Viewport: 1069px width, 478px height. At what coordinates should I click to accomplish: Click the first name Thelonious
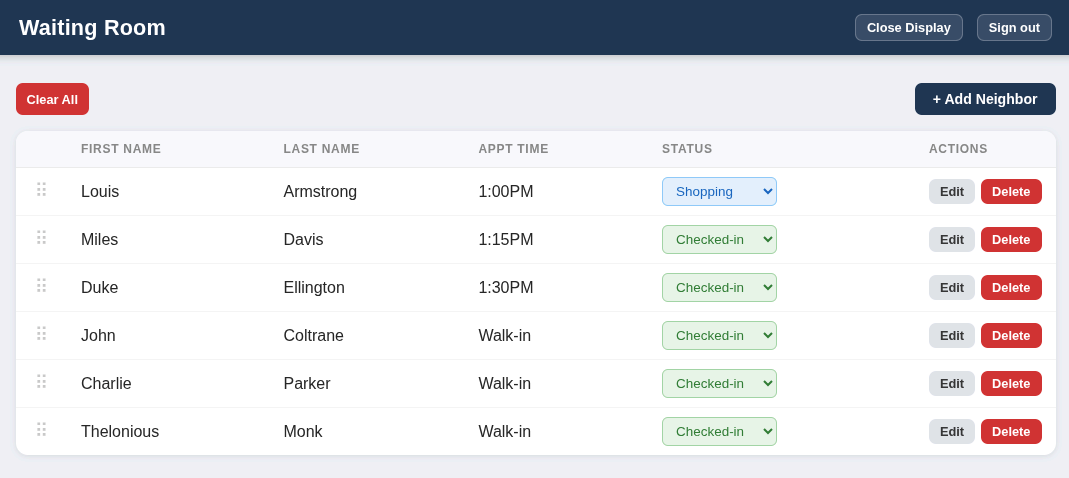click(120, 432)
